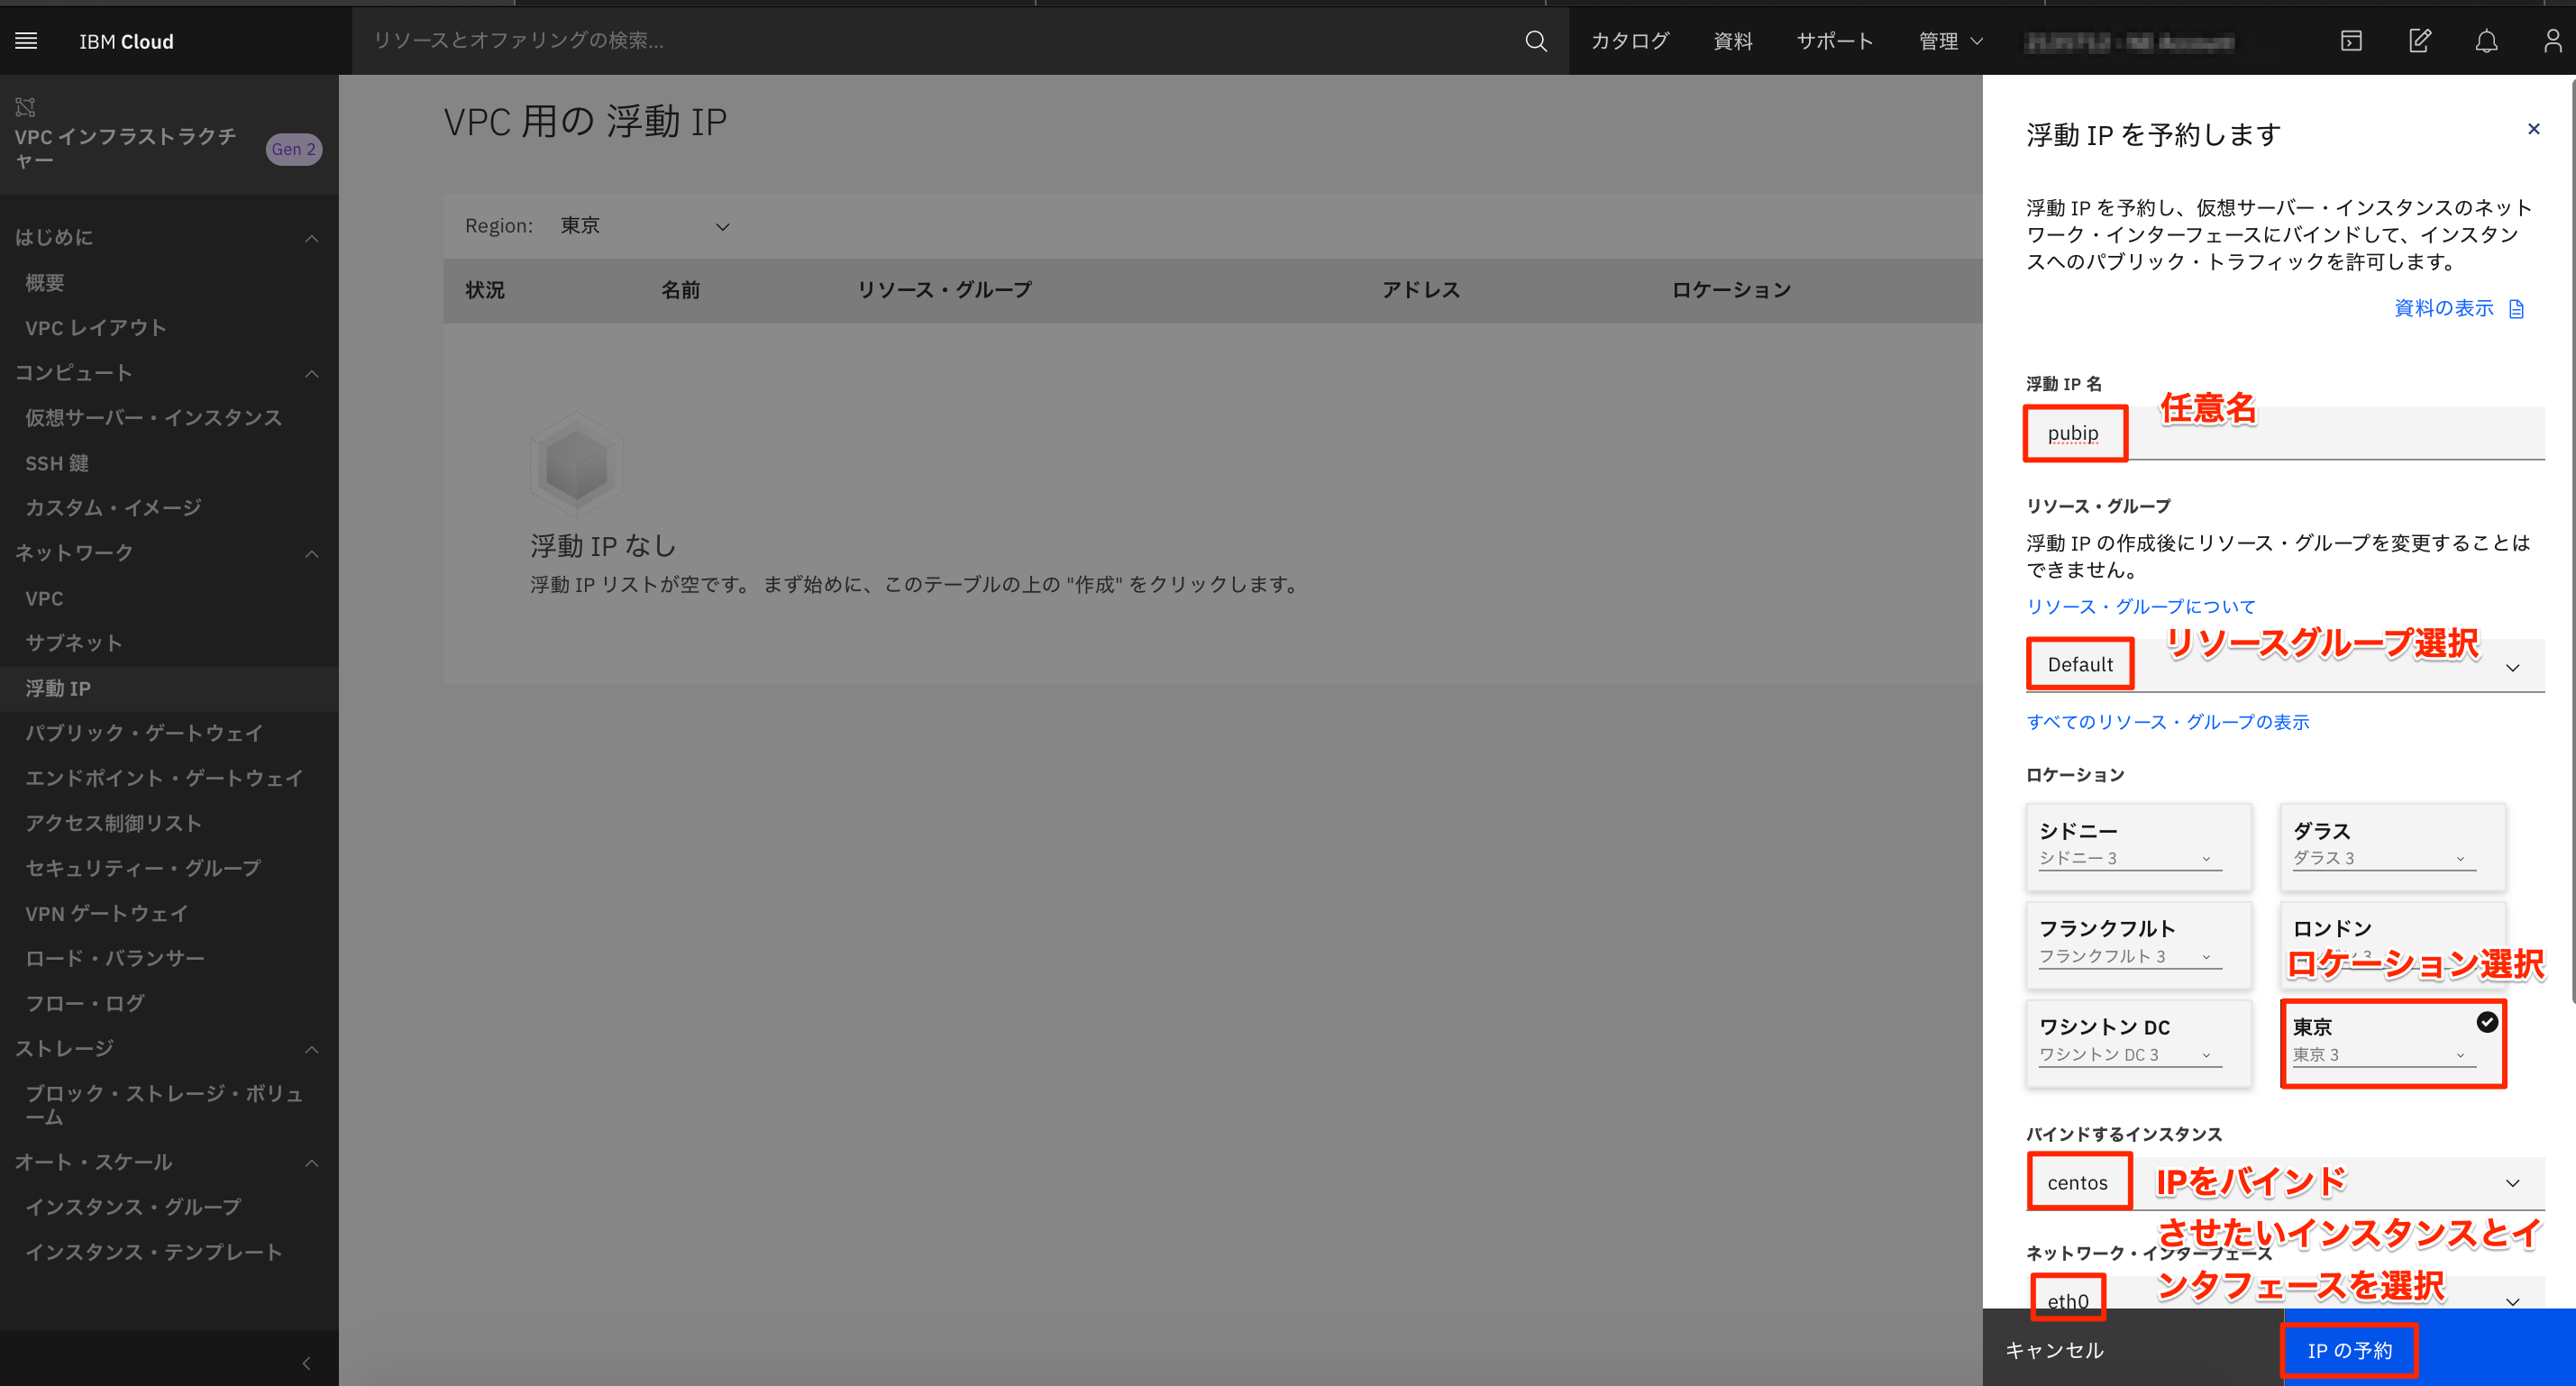Viewport: 2576px width, 1386px height.
Task: Open the notifications bell
Action: tap(2487, 41)
